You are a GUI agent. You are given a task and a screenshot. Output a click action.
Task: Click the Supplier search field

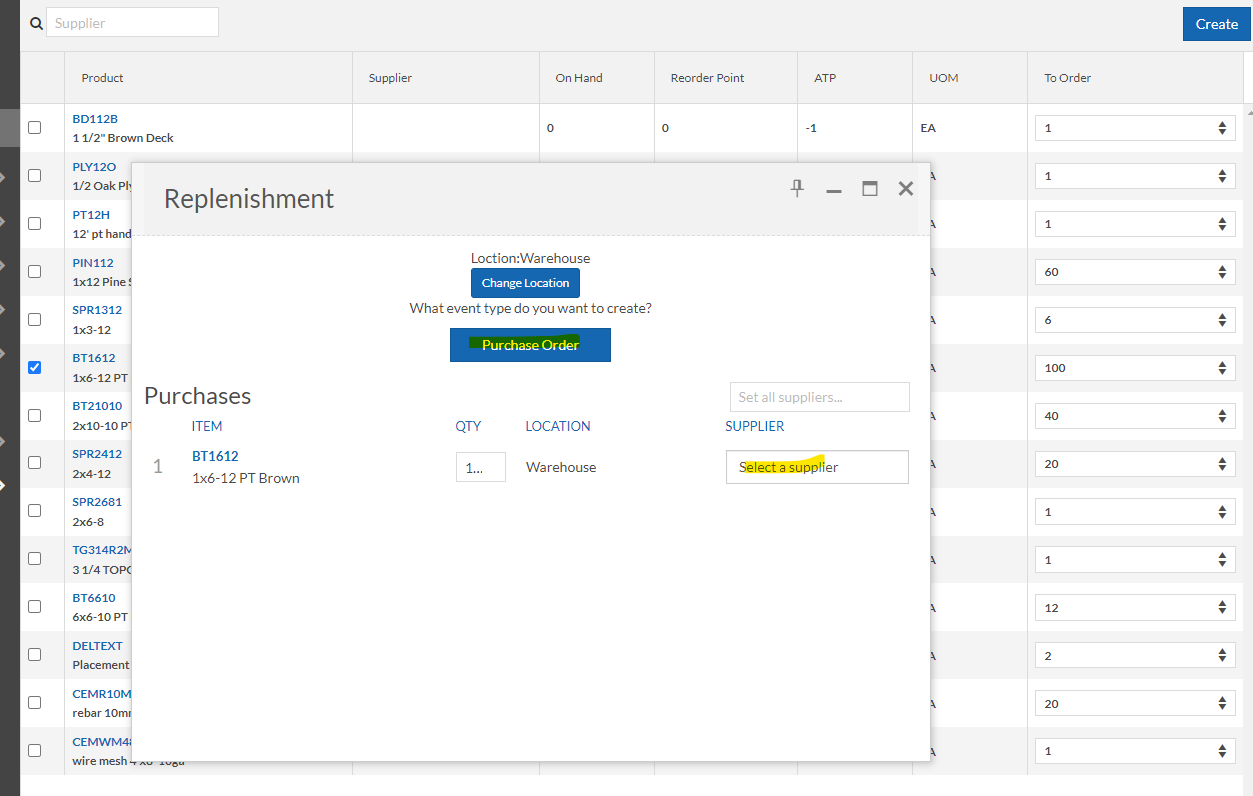[132, 22]
